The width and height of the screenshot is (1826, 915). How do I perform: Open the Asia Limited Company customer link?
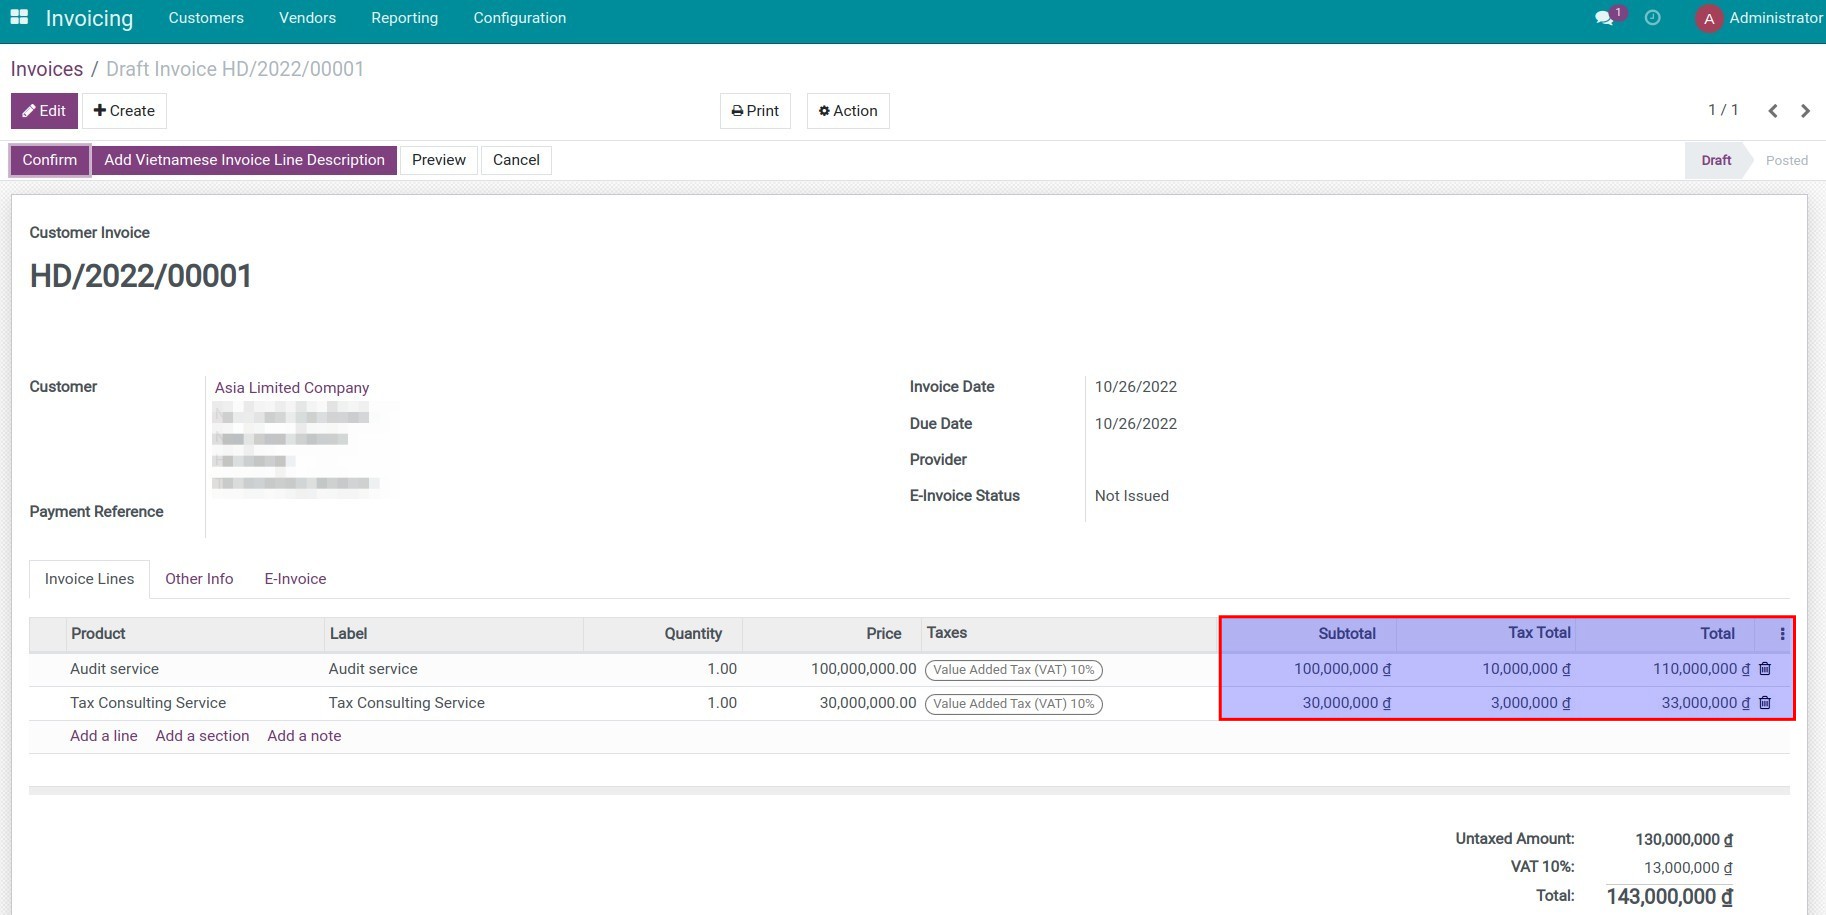point(291,387)
